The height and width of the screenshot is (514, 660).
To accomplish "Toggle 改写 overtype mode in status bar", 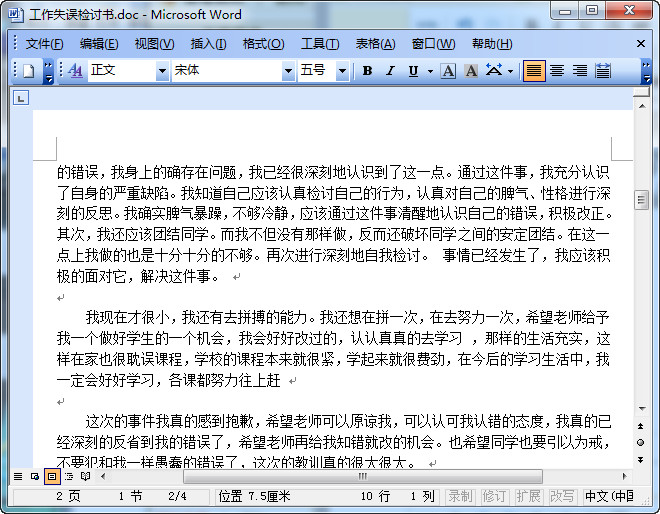I will 562,496.
